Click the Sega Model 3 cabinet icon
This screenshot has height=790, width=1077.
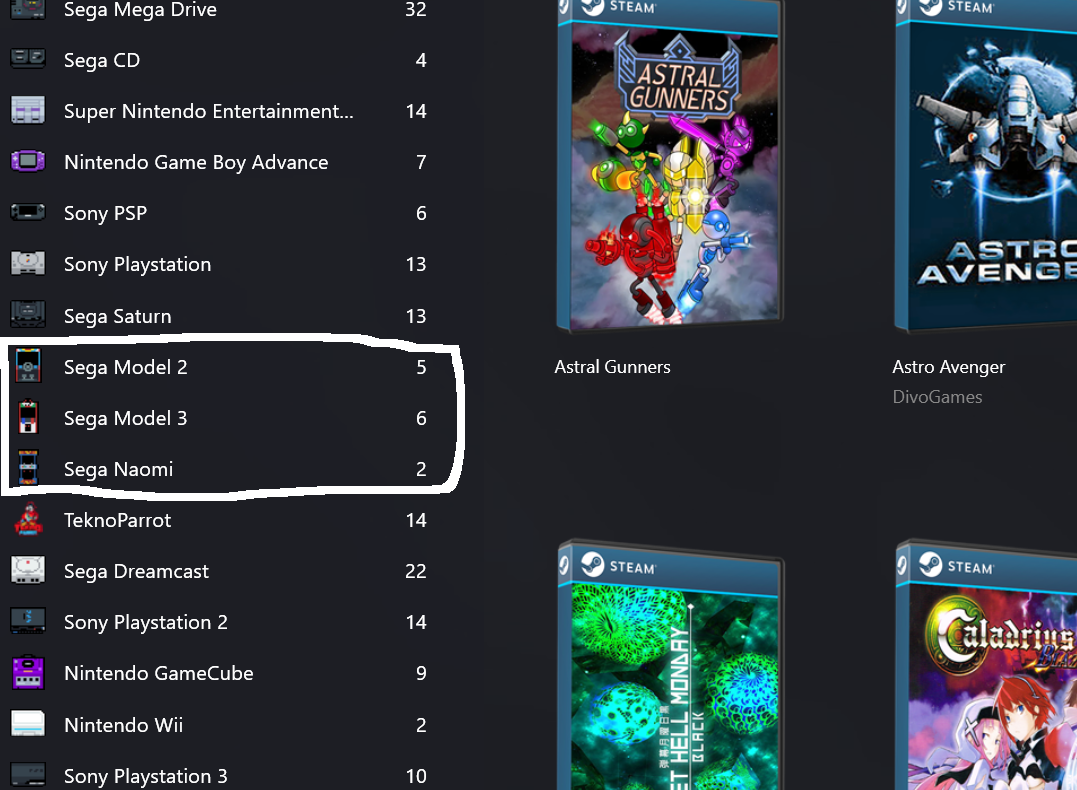coord(28,417)
